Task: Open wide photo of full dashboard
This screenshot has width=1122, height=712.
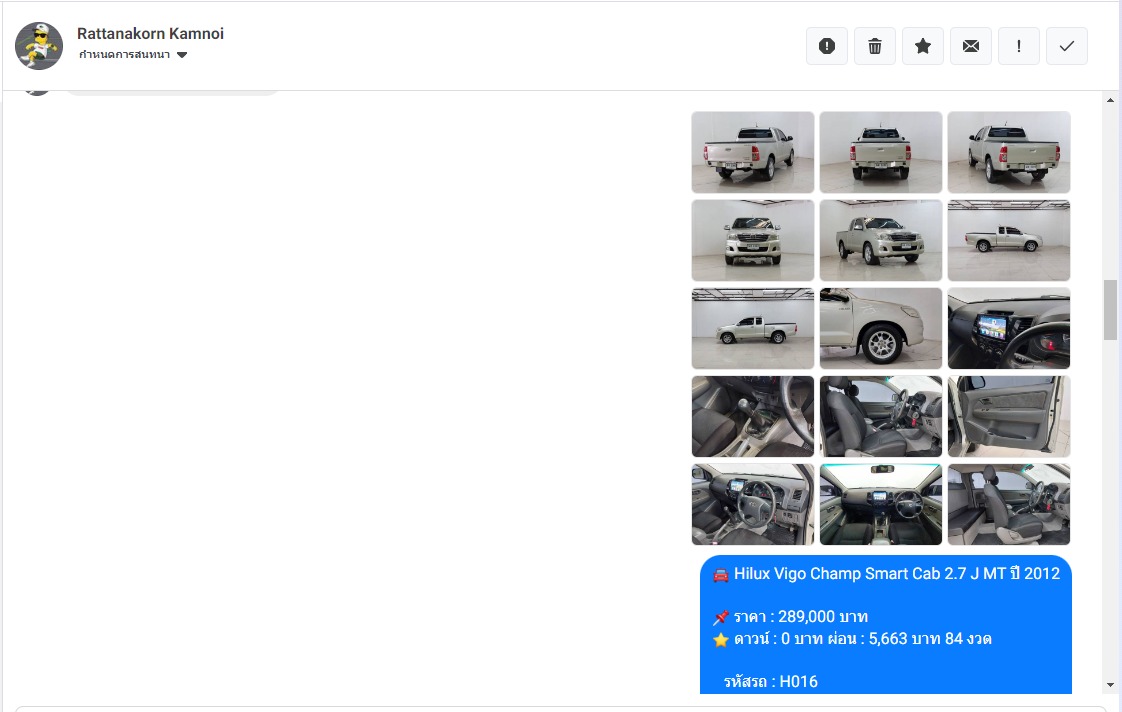Action: (881, 504)
